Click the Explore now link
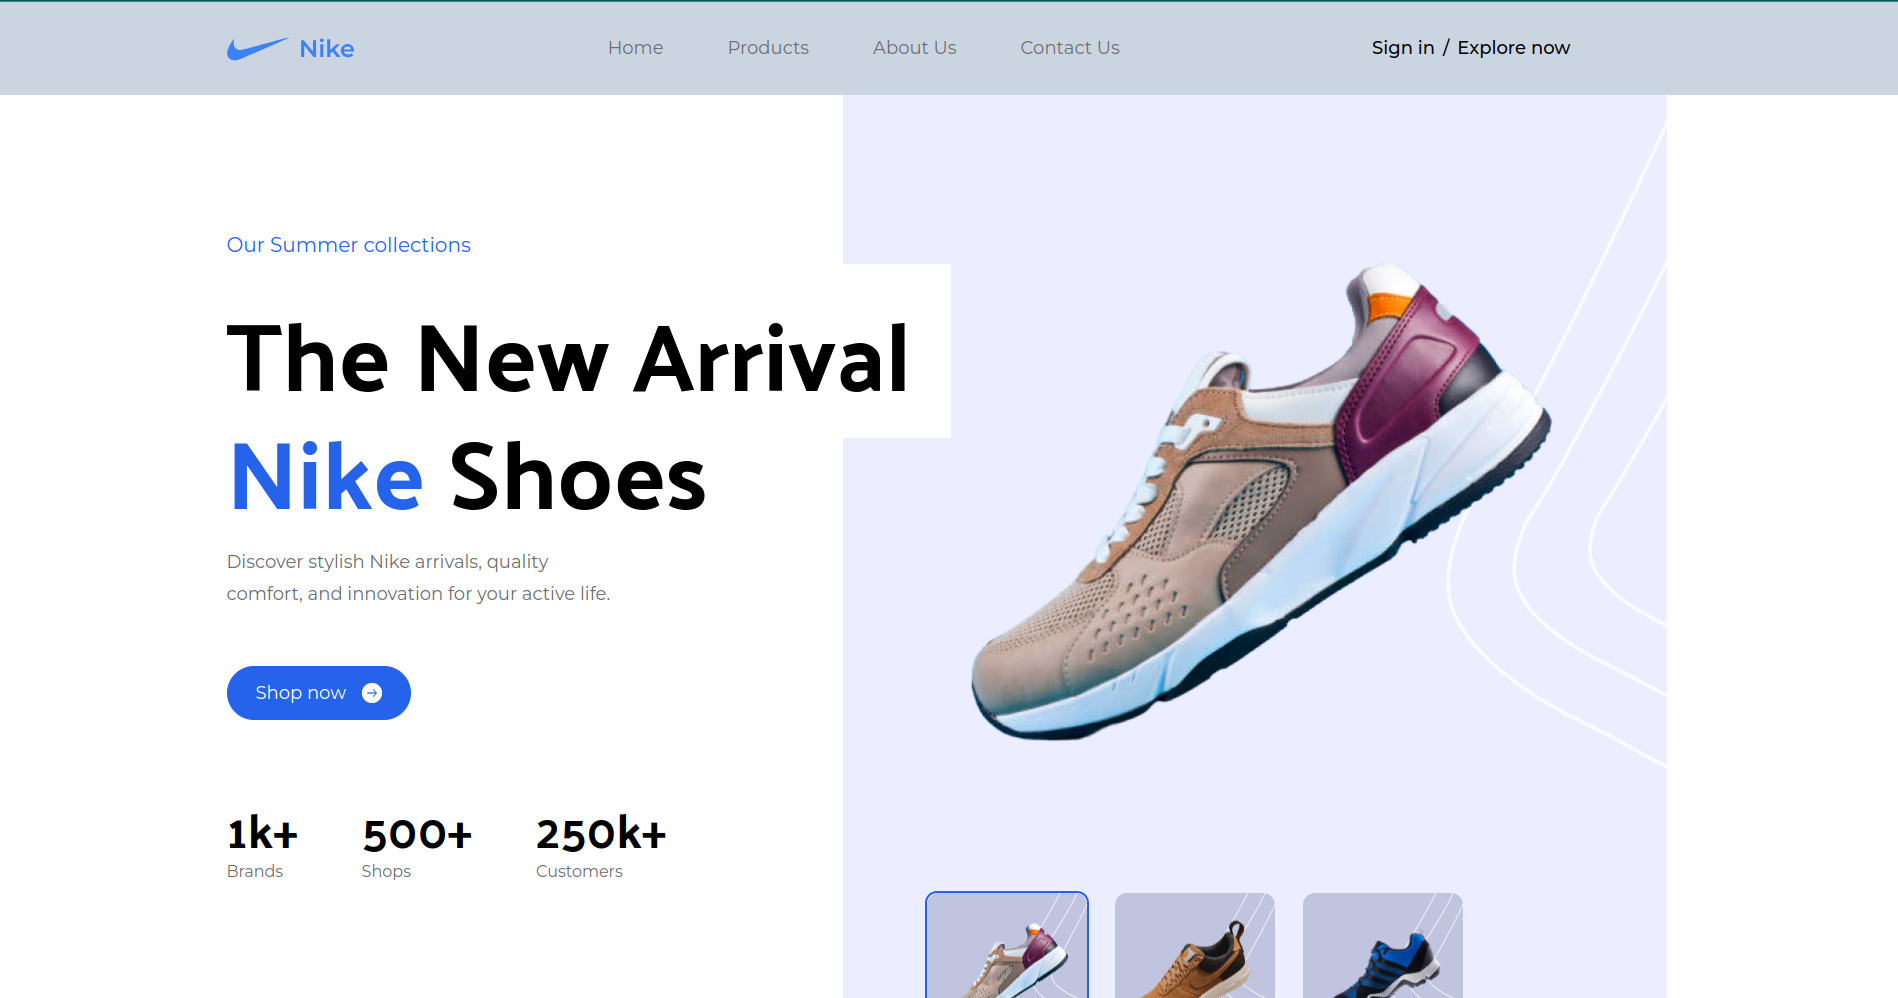The width and height of the screenshot is (1898, 998). tap(1514, 48)
